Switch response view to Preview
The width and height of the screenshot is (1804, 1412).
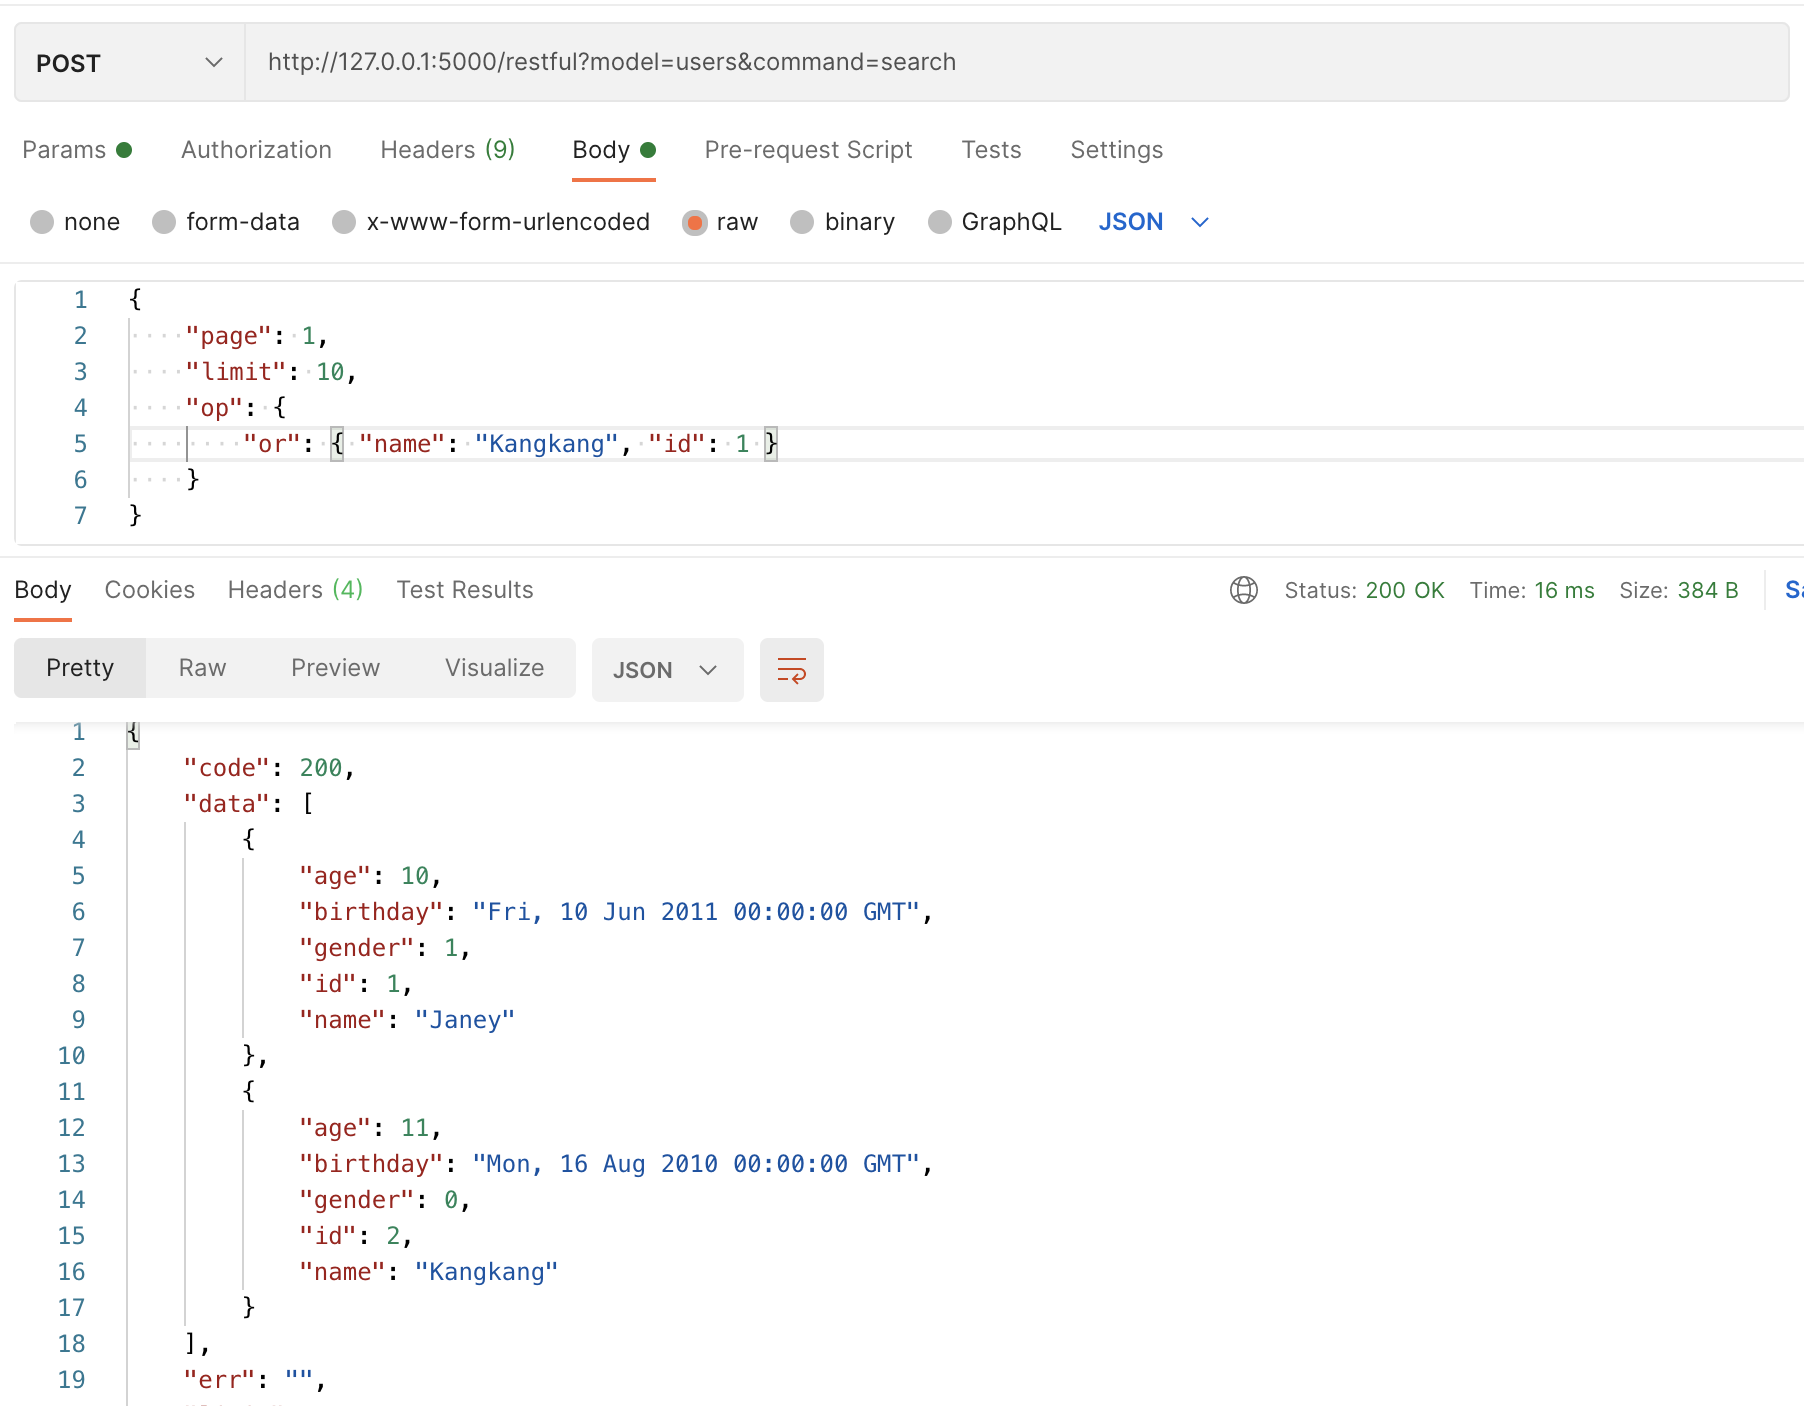[x=335, y=668]
